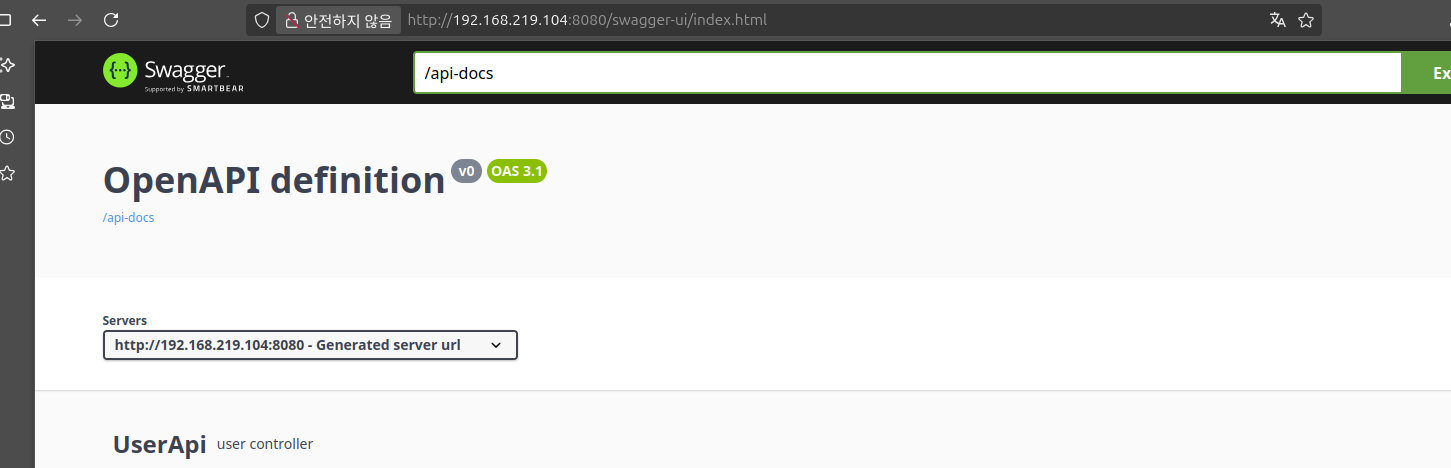Click the green Explore button
Screen dimensions: 1451x468
coord(1427,73)
